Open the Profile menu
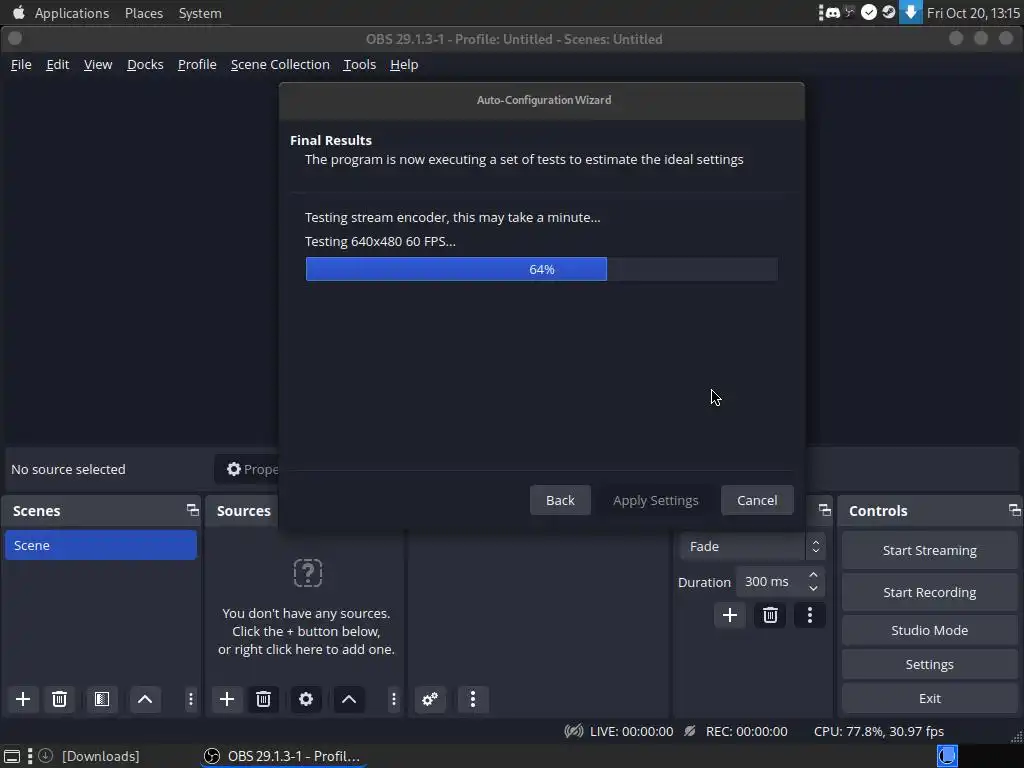1024x768 pixels. click(x=197, y=65)
